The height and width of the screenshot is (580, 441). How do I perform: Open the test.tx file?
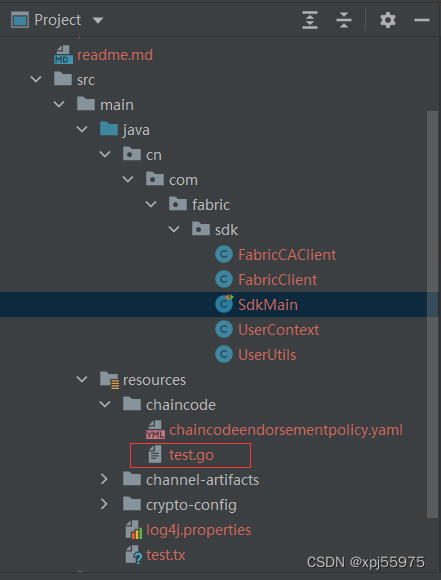[165, 555]
